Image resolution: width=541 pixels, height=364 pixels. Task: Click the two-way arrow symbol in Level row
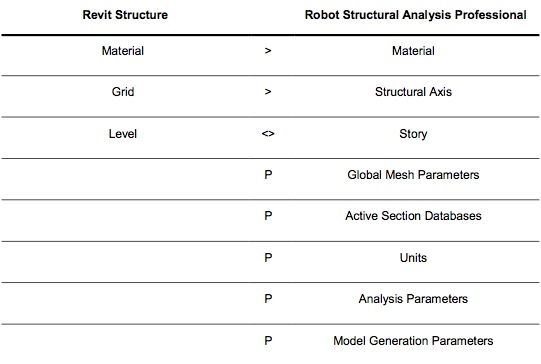pyautogui.click(x=268, y=134)
